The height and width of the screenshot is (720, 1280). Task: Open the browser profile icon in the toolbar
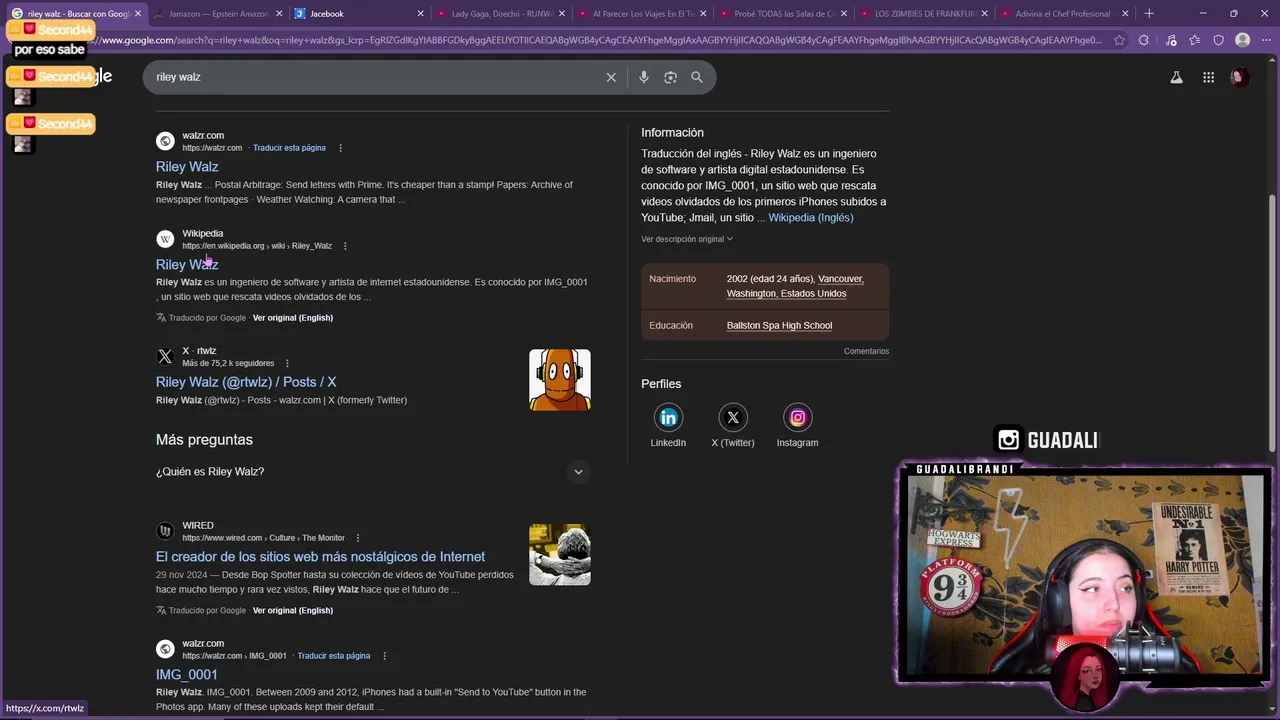[1242, 40]
